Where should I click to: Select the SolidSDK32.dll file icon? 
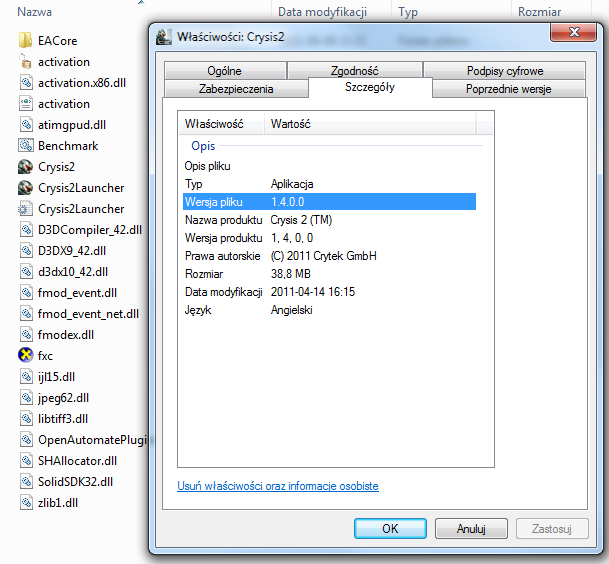[x=25, y=481]
